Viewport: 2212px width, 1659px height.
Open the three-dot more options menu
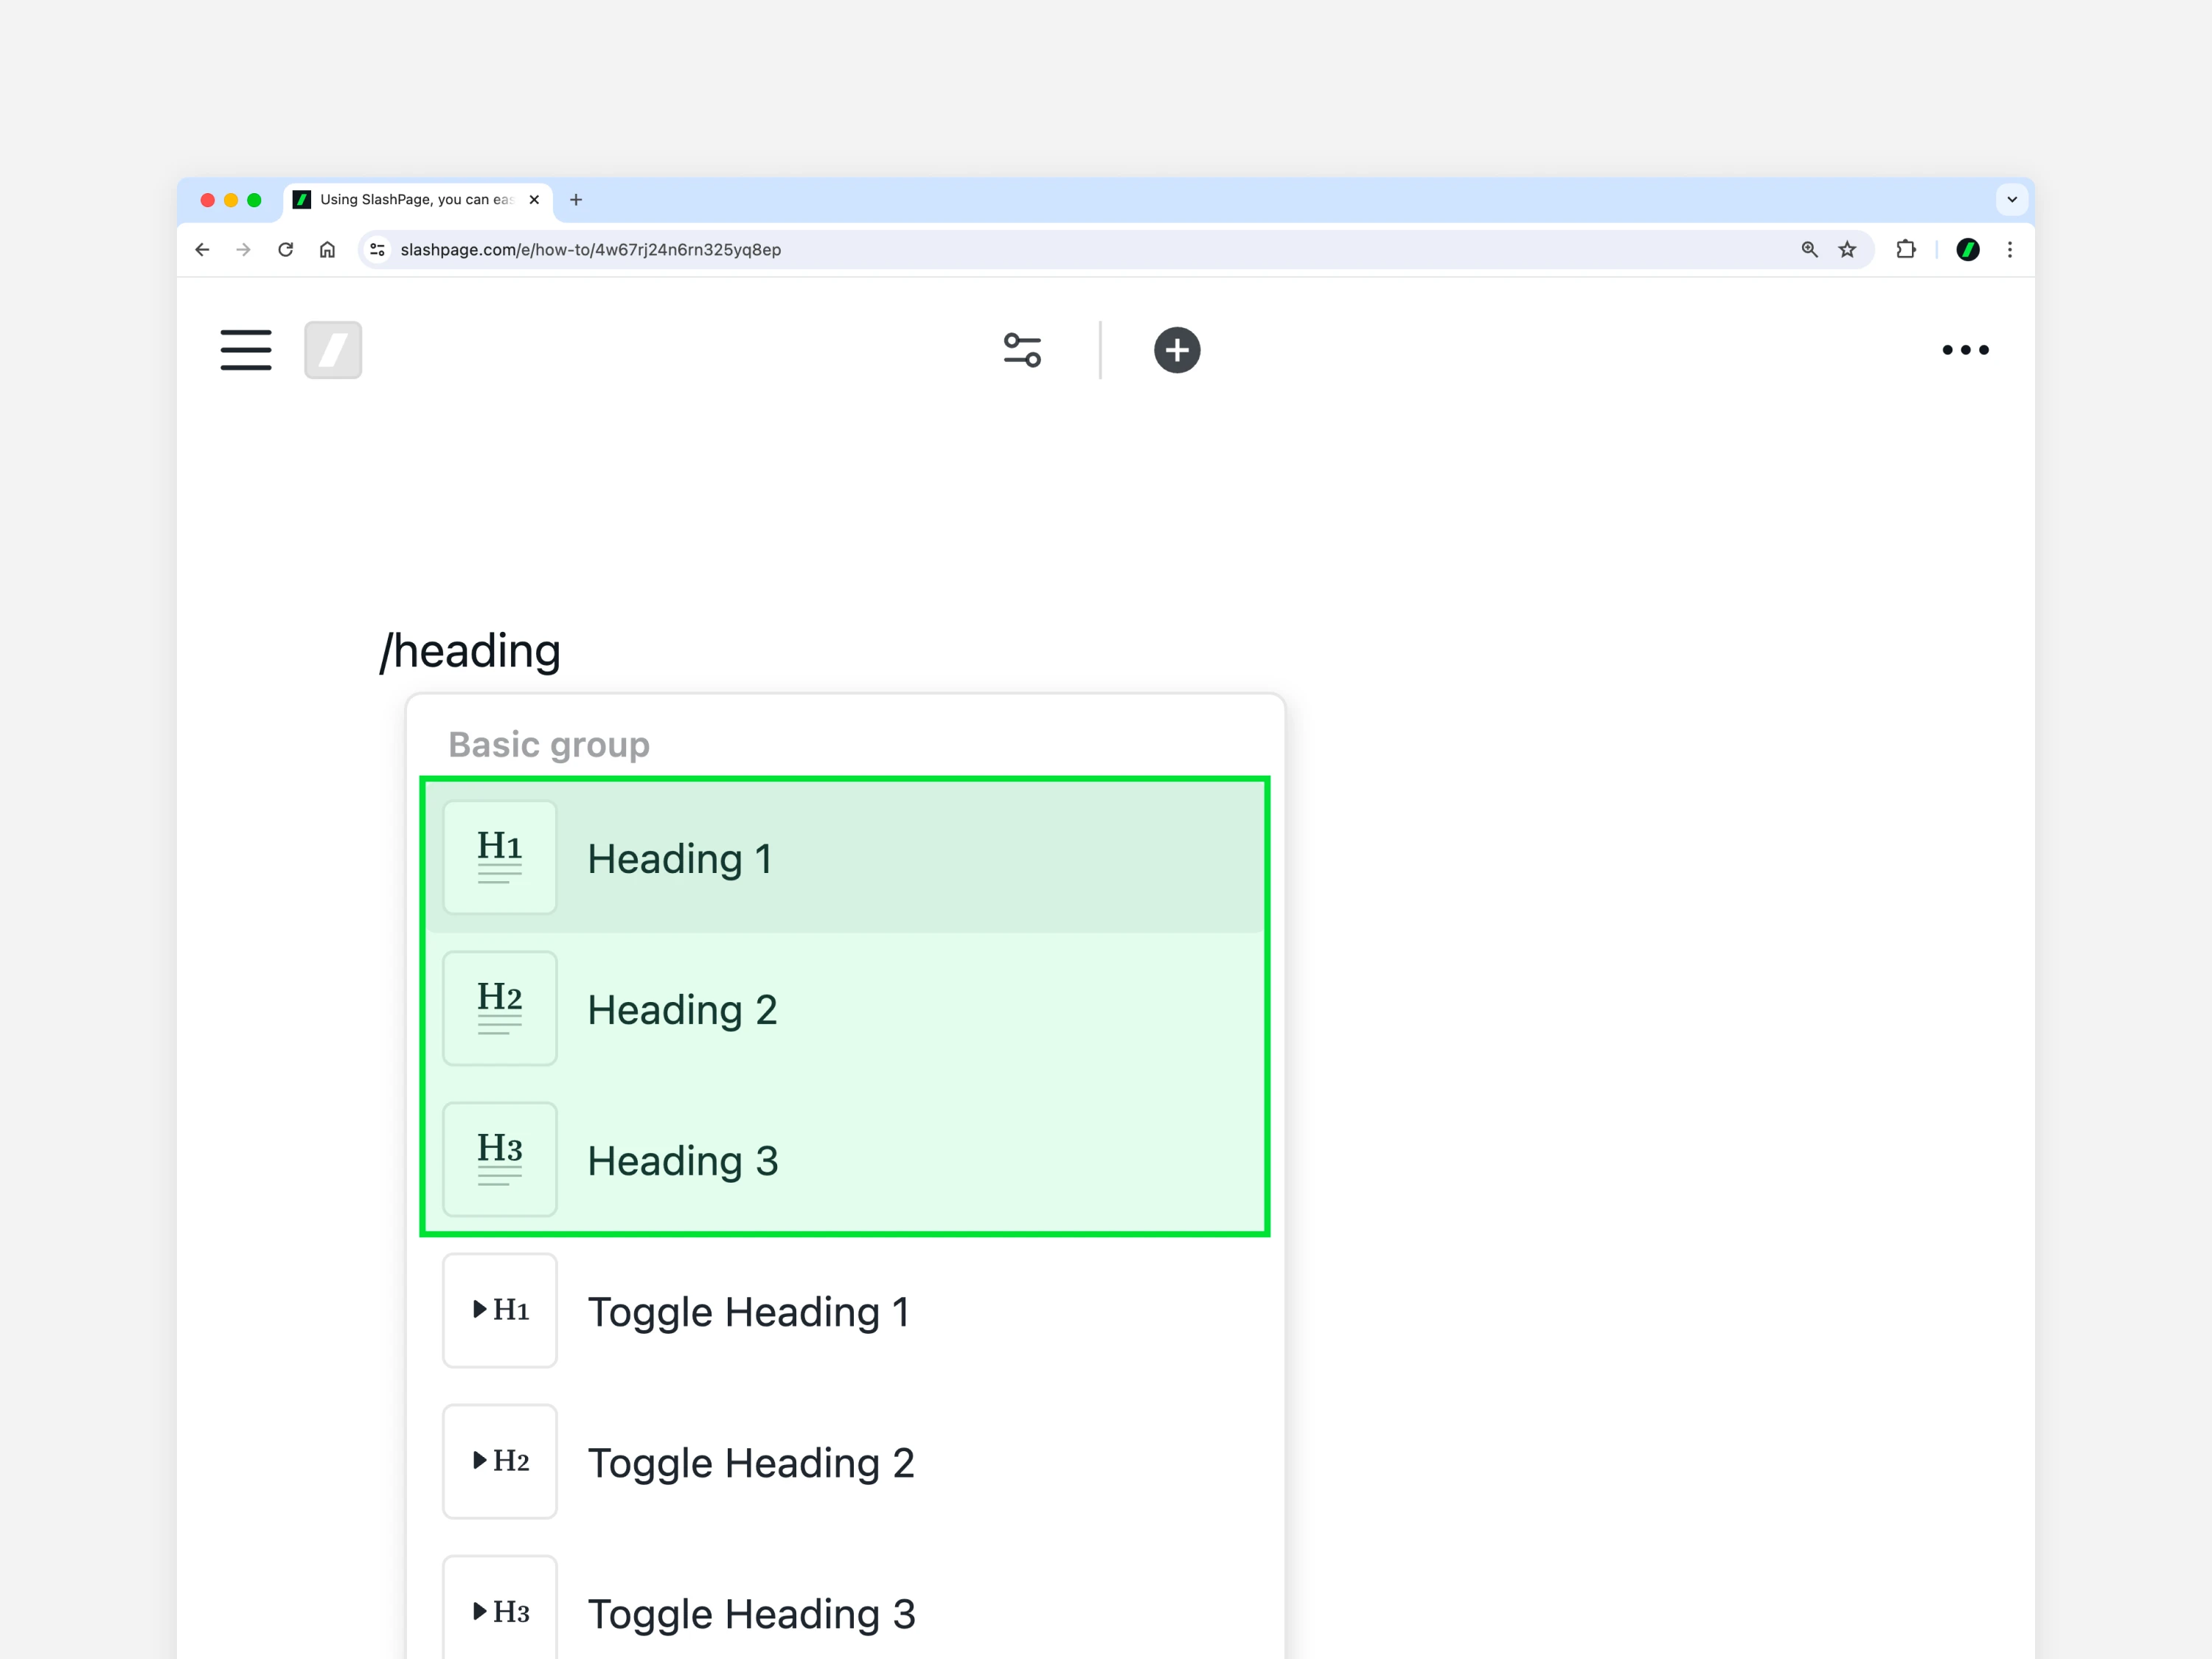coord(1965,350)
